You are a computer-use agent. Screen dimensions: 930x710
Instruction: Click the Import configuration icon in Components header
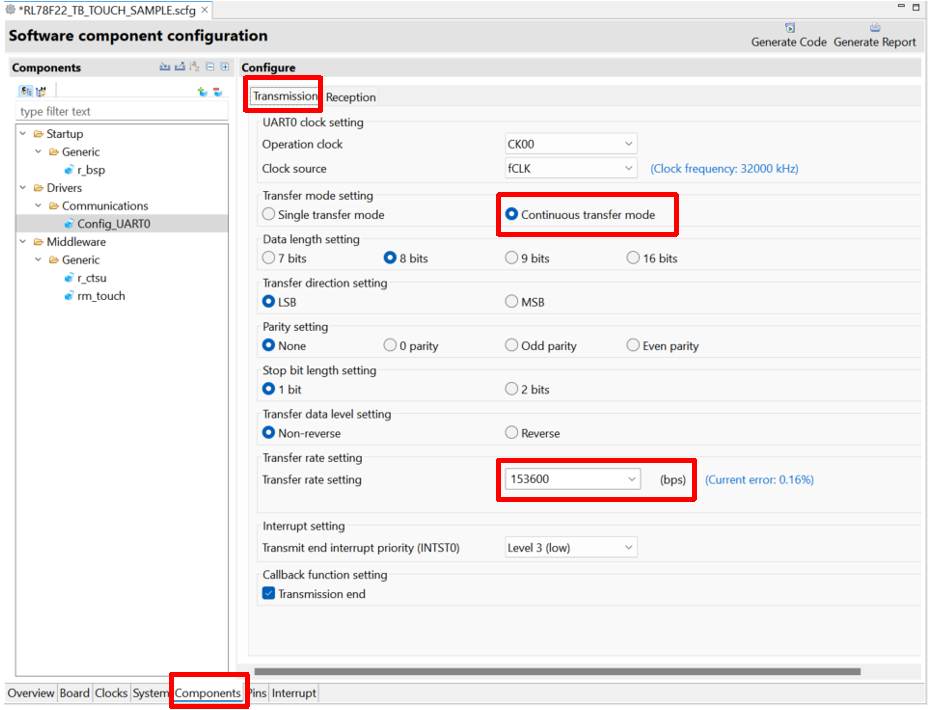165,67
